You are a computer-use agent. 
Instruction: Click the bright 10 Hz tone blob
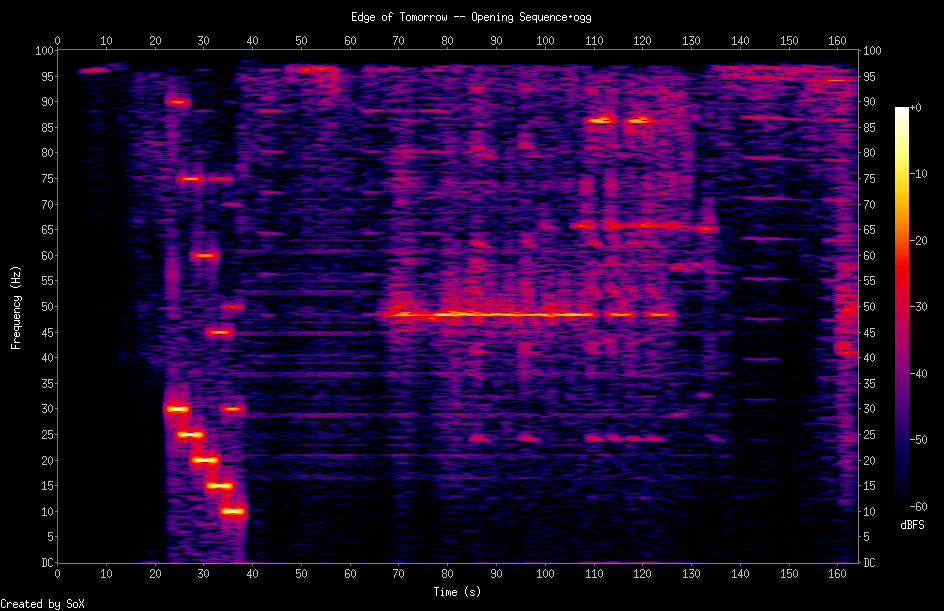[233, 512]
